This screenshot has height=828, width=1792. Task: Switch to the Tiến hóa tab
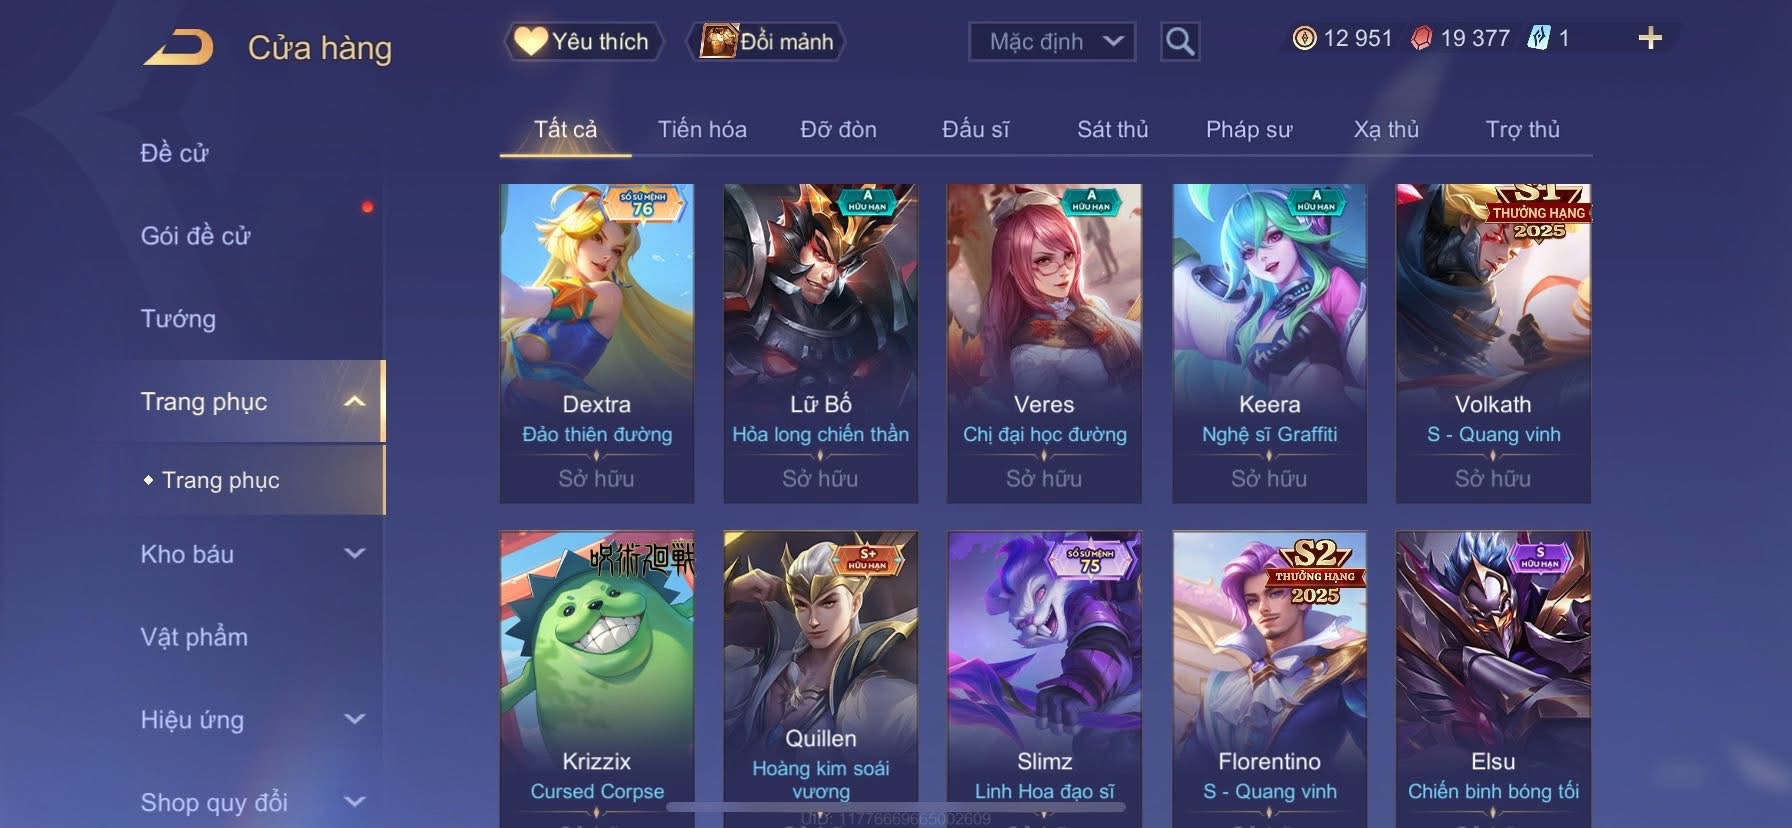click(702, 129)
